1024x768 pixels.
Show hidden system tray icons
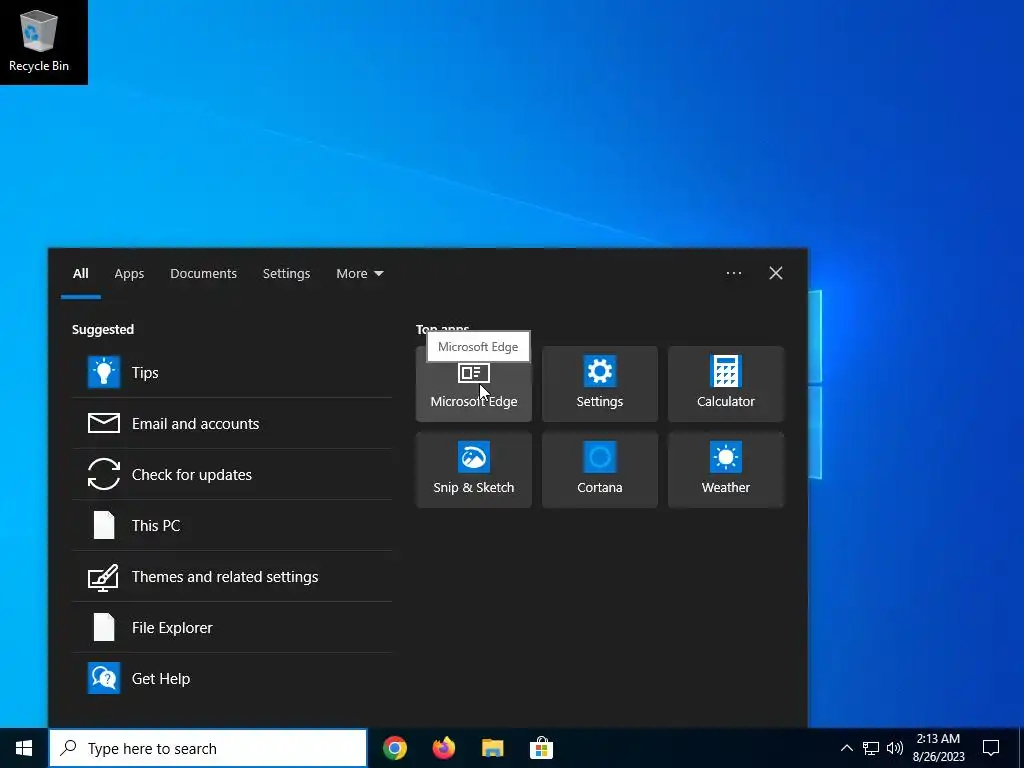click(846, 748)
